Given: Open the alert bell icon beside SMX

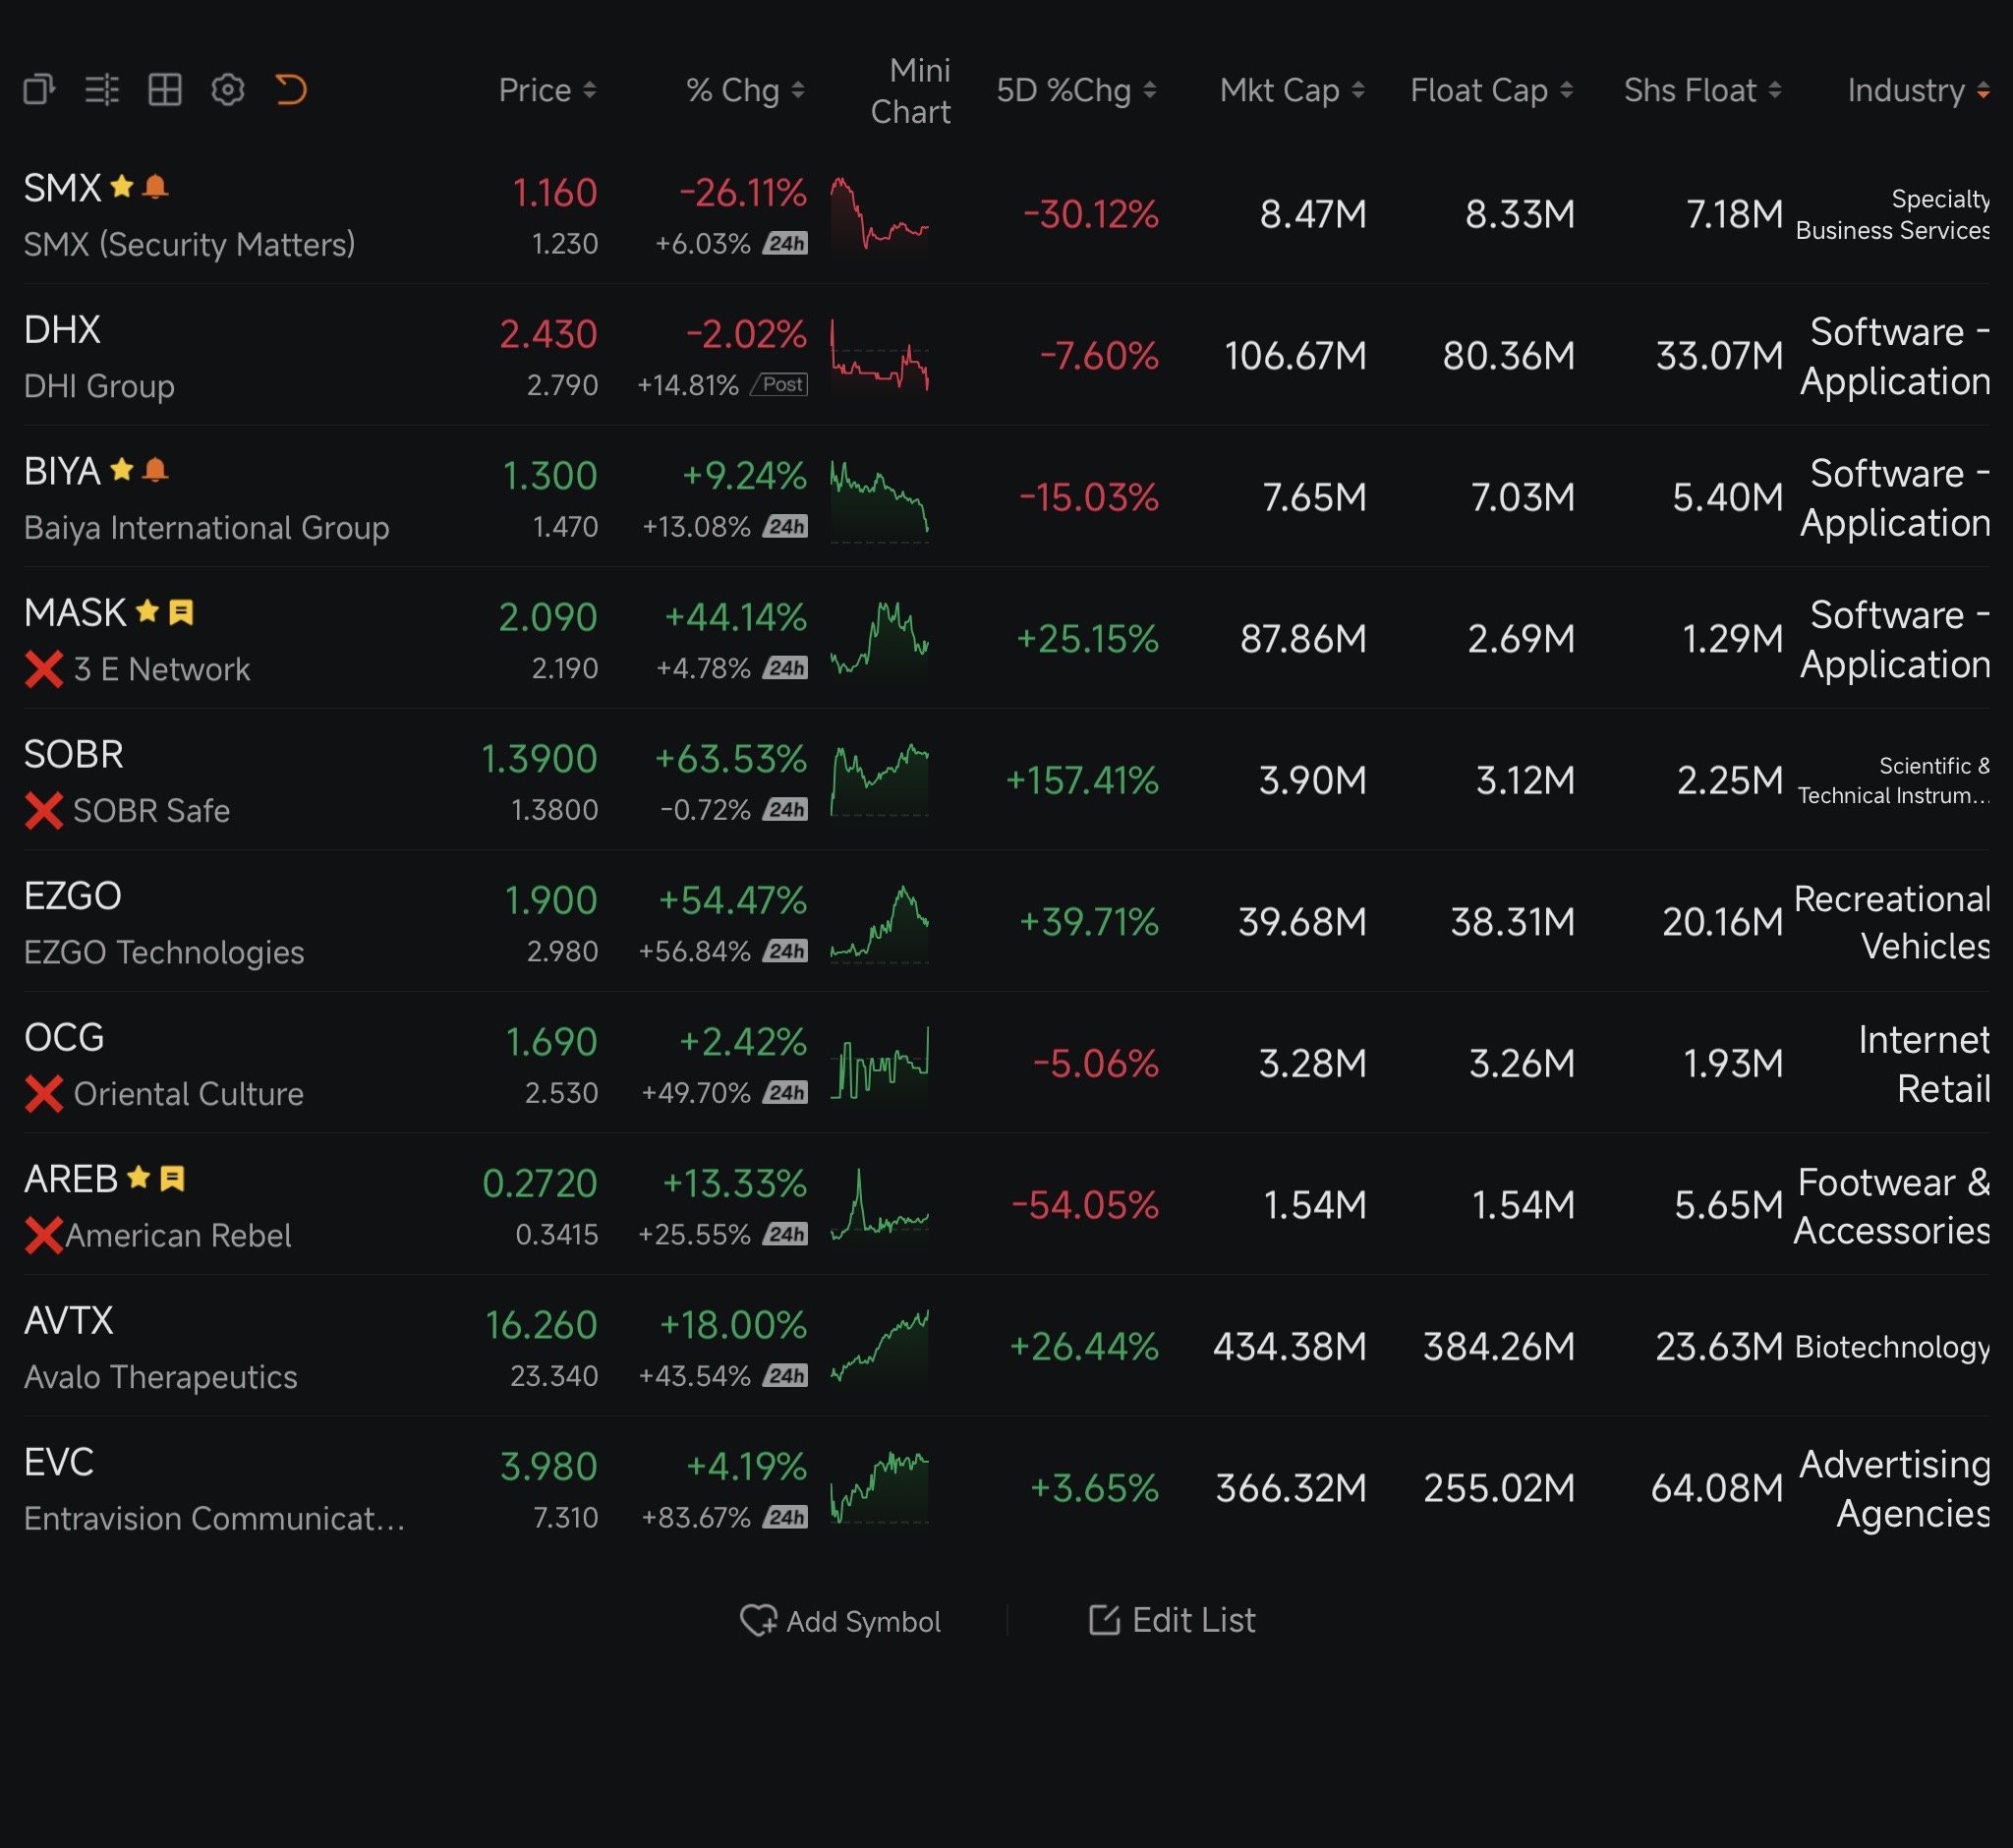Looking at the screenshot, I should 155,187.
